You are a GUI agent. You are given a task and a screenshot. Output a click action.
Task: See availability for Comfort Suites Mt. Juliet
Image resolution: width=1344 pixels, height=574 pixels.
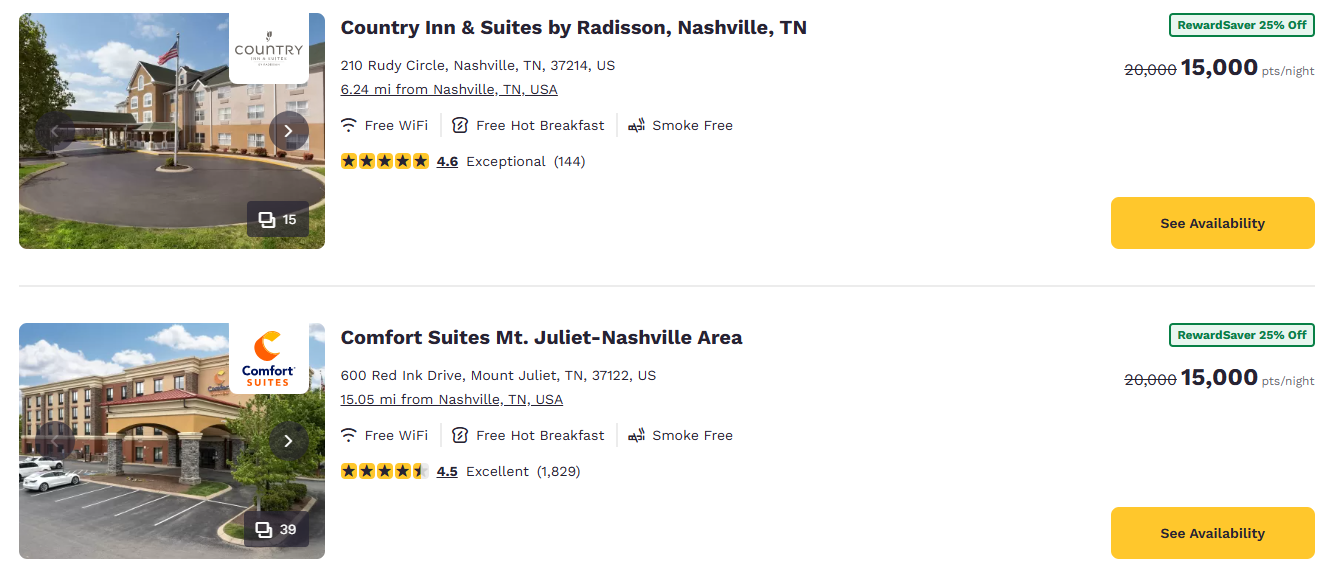click(1212, 533)
